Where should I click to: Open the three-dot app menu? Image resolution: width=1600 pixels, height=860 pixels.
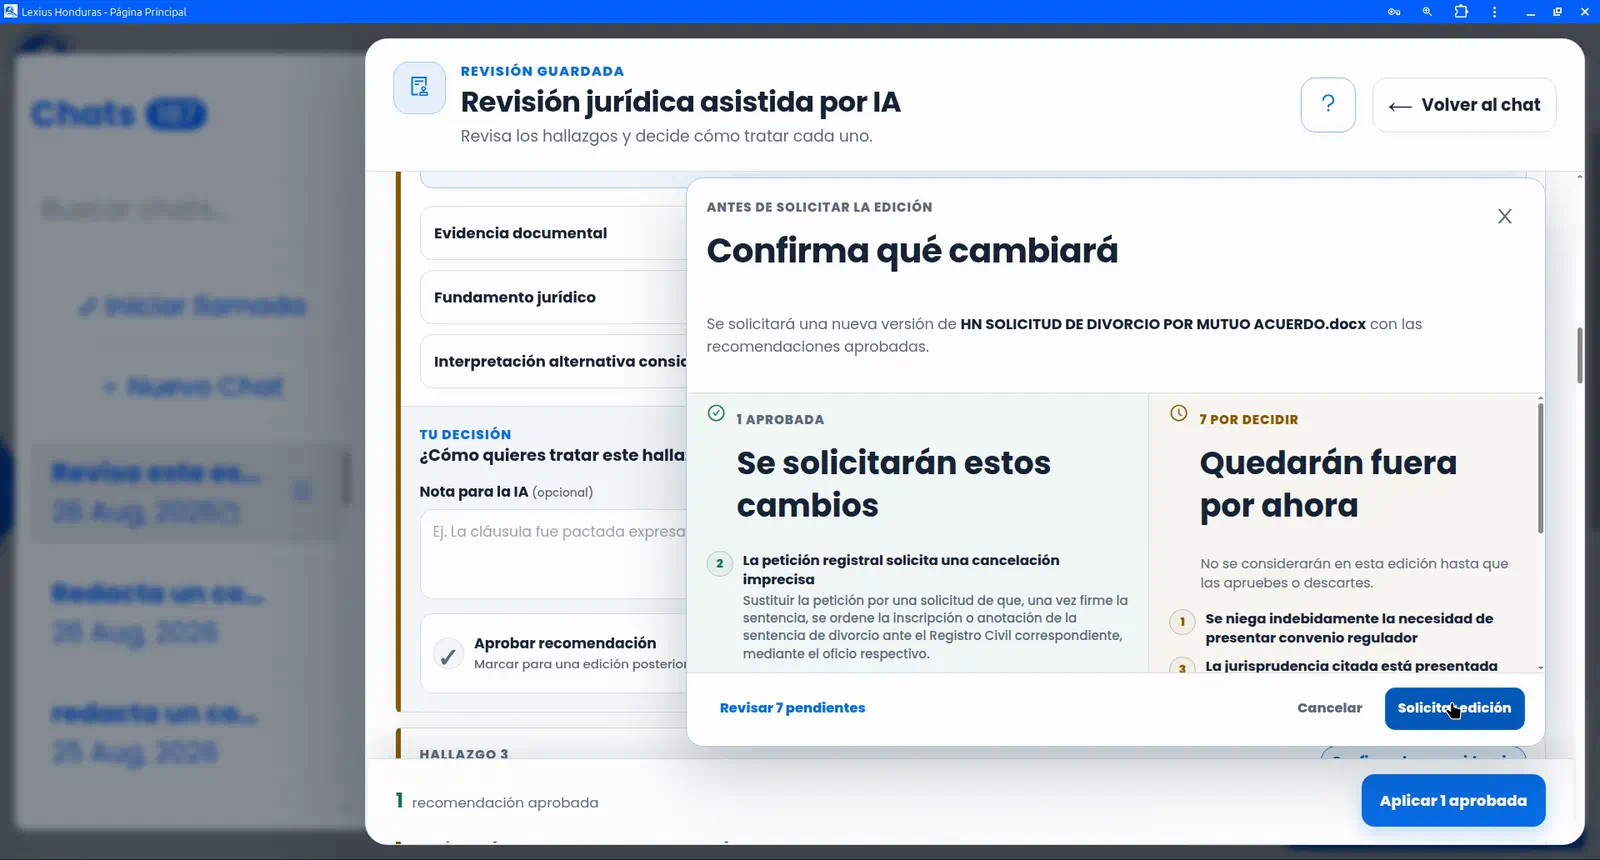coord(1494,12)
